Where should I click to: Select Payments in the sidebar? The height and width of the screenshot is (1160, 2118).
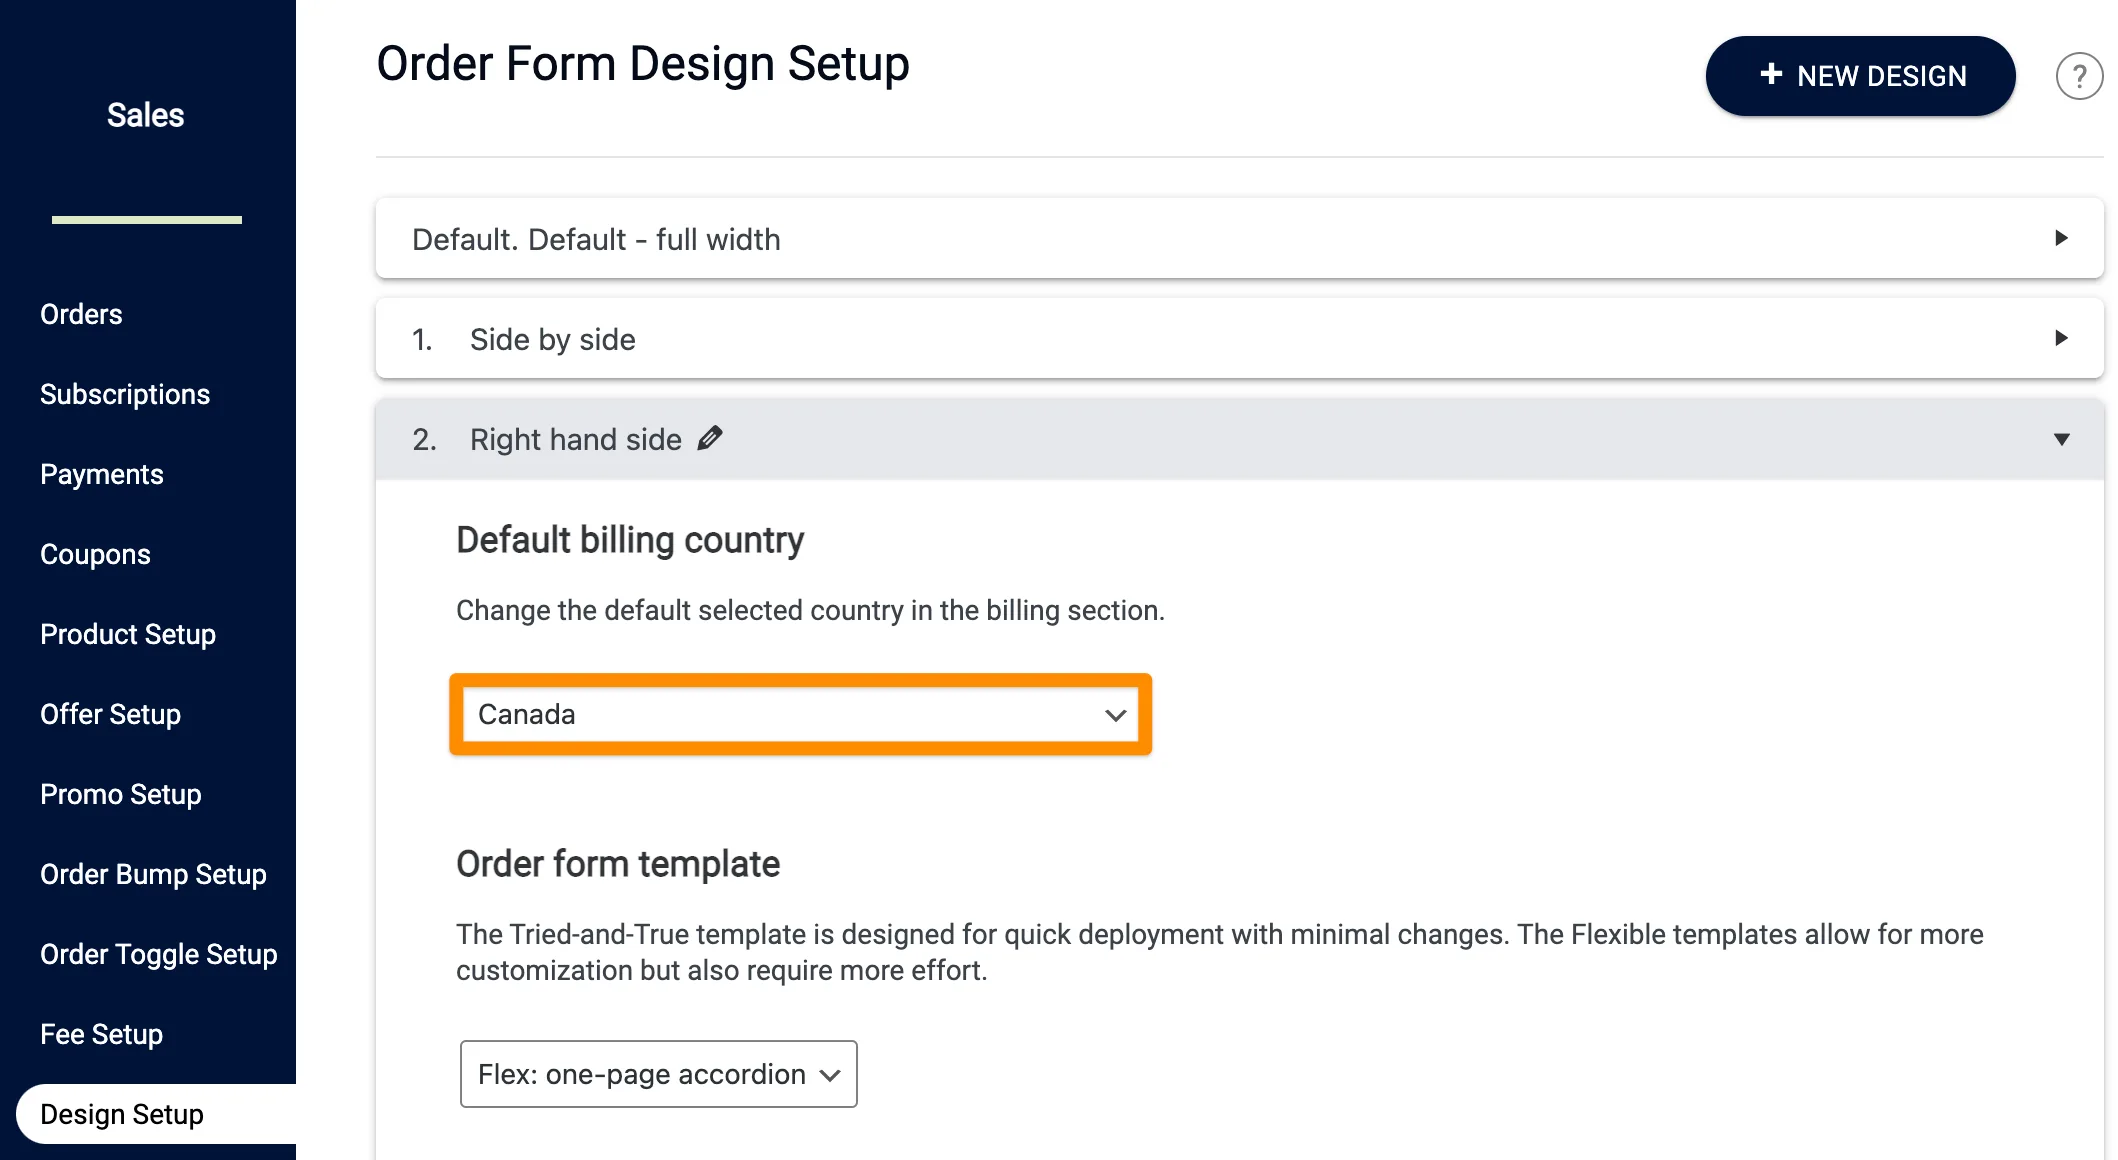click(x=101, y=474)
